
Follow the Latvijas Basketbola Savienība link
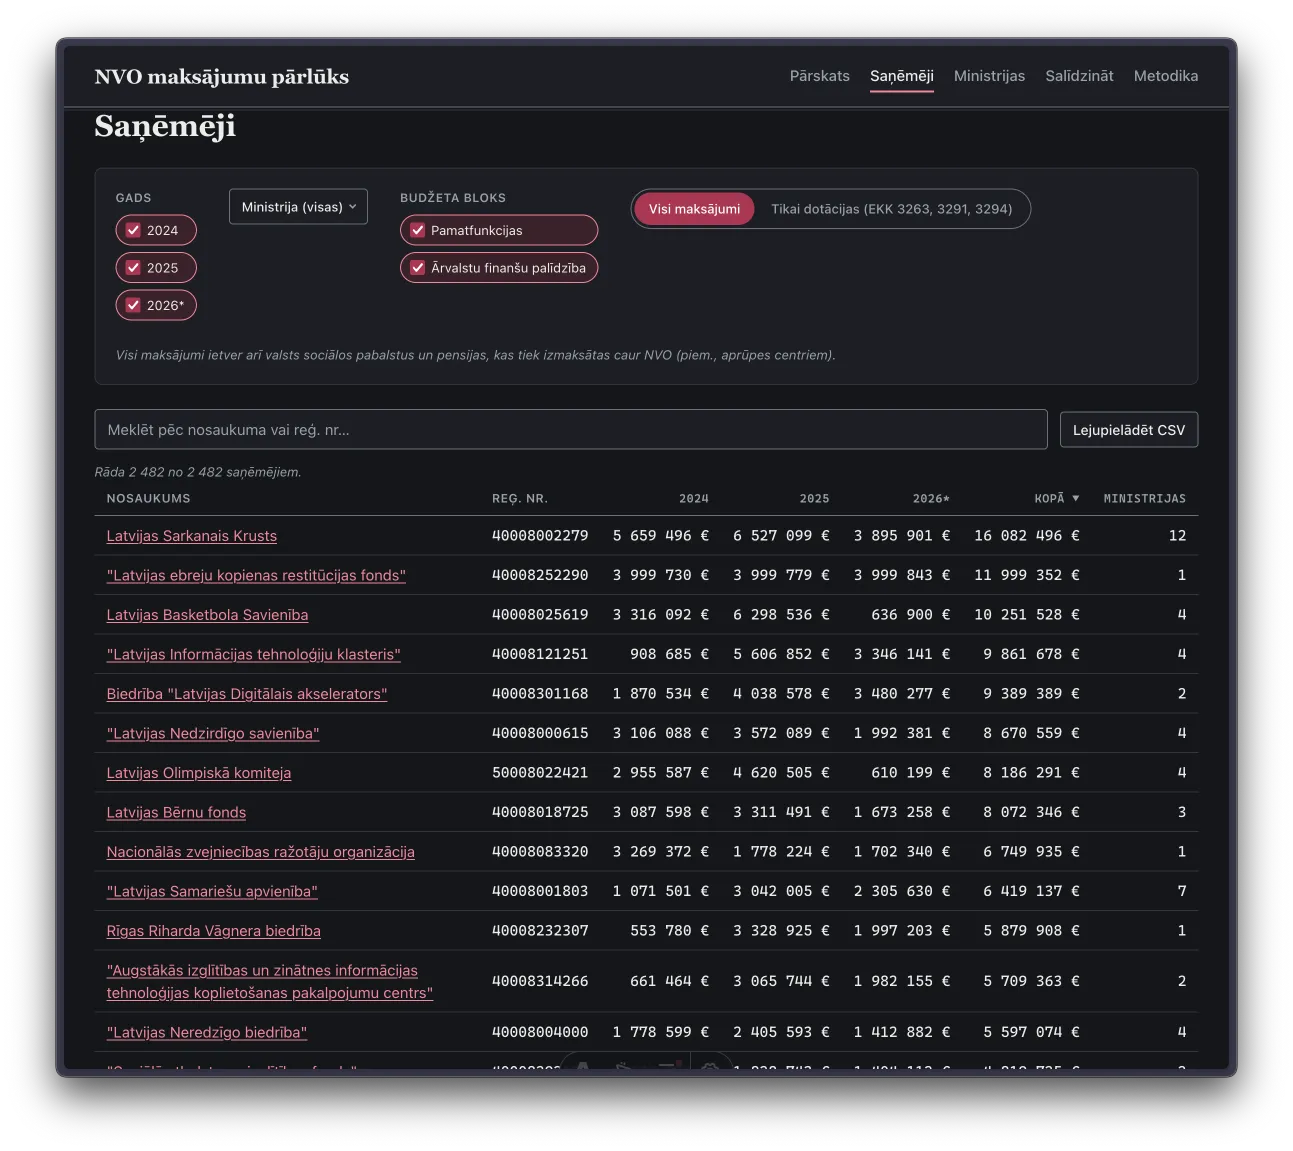point(207,615)
